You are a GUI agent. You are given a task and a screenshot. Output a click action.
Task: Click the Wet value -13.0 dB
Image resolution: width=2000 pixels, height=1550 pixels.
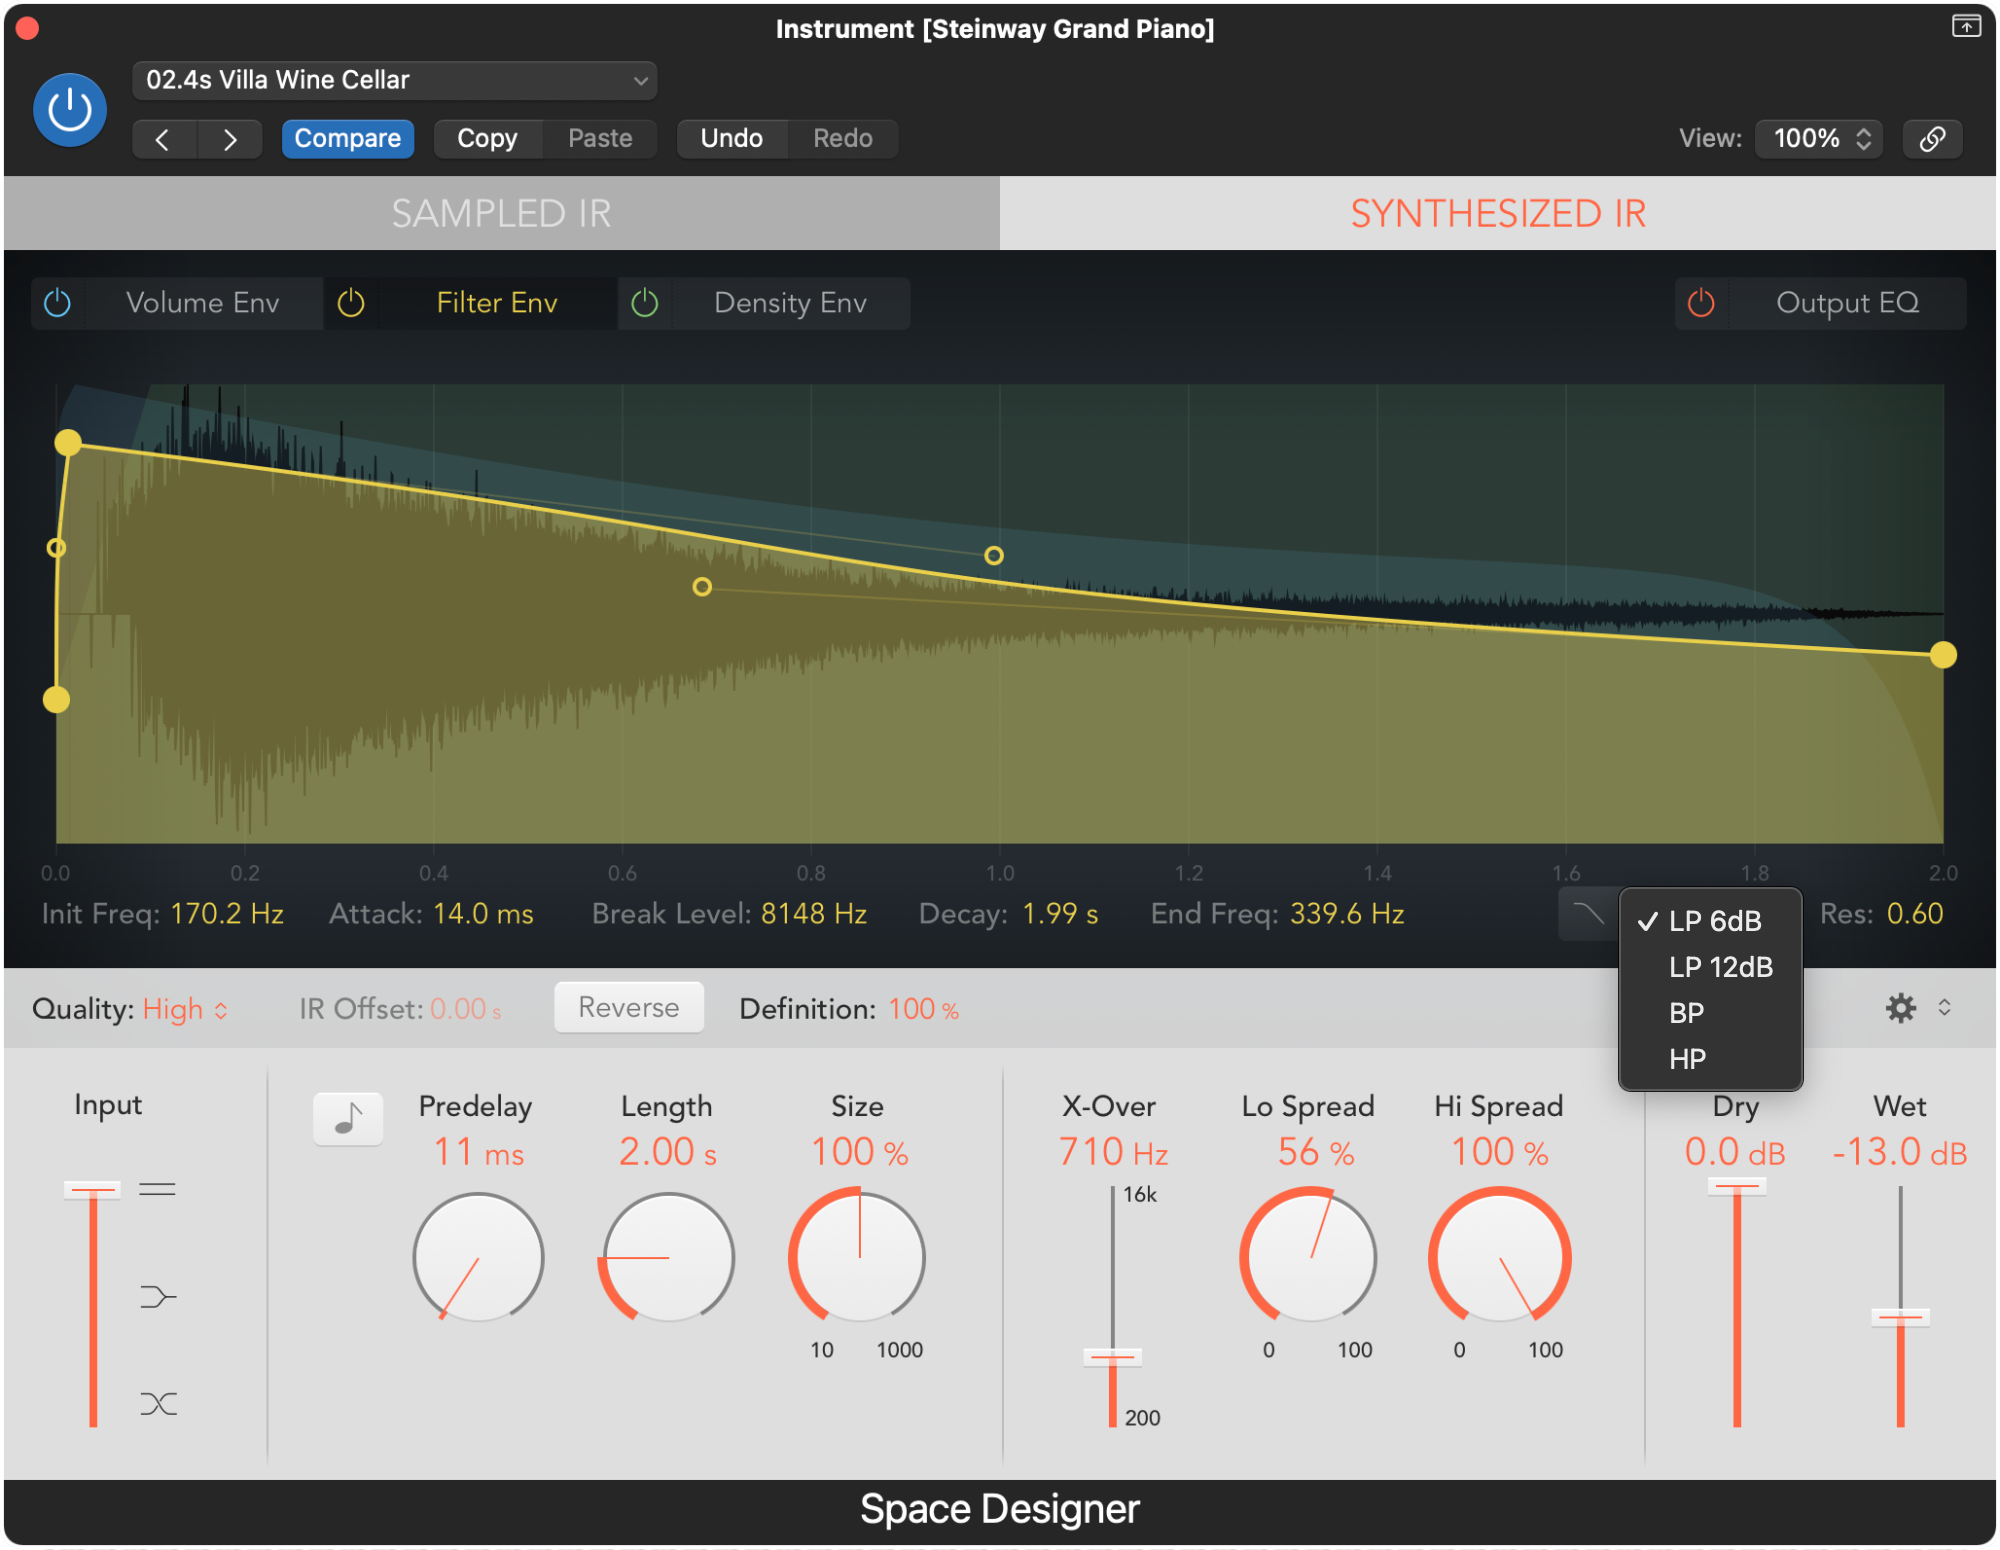pos(1899,1152)
